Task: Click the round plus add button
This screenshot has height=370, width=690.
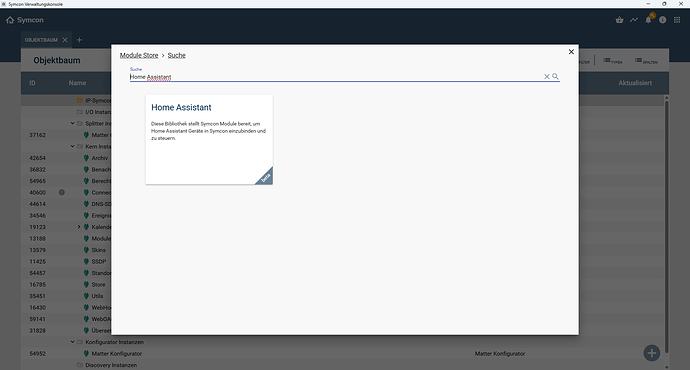Action: 652,353
